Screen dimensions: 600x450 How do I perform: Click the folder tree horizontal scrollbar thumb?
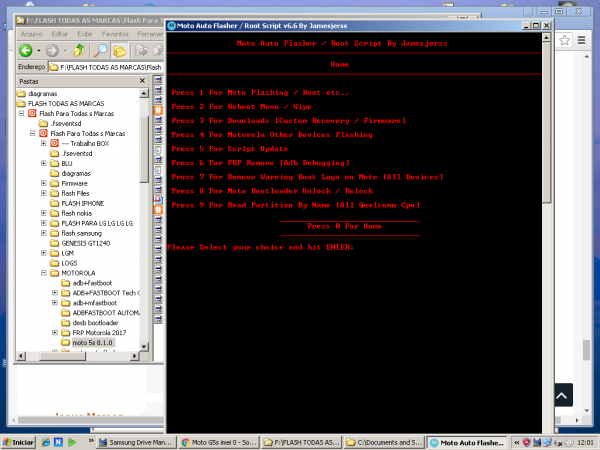63,356
